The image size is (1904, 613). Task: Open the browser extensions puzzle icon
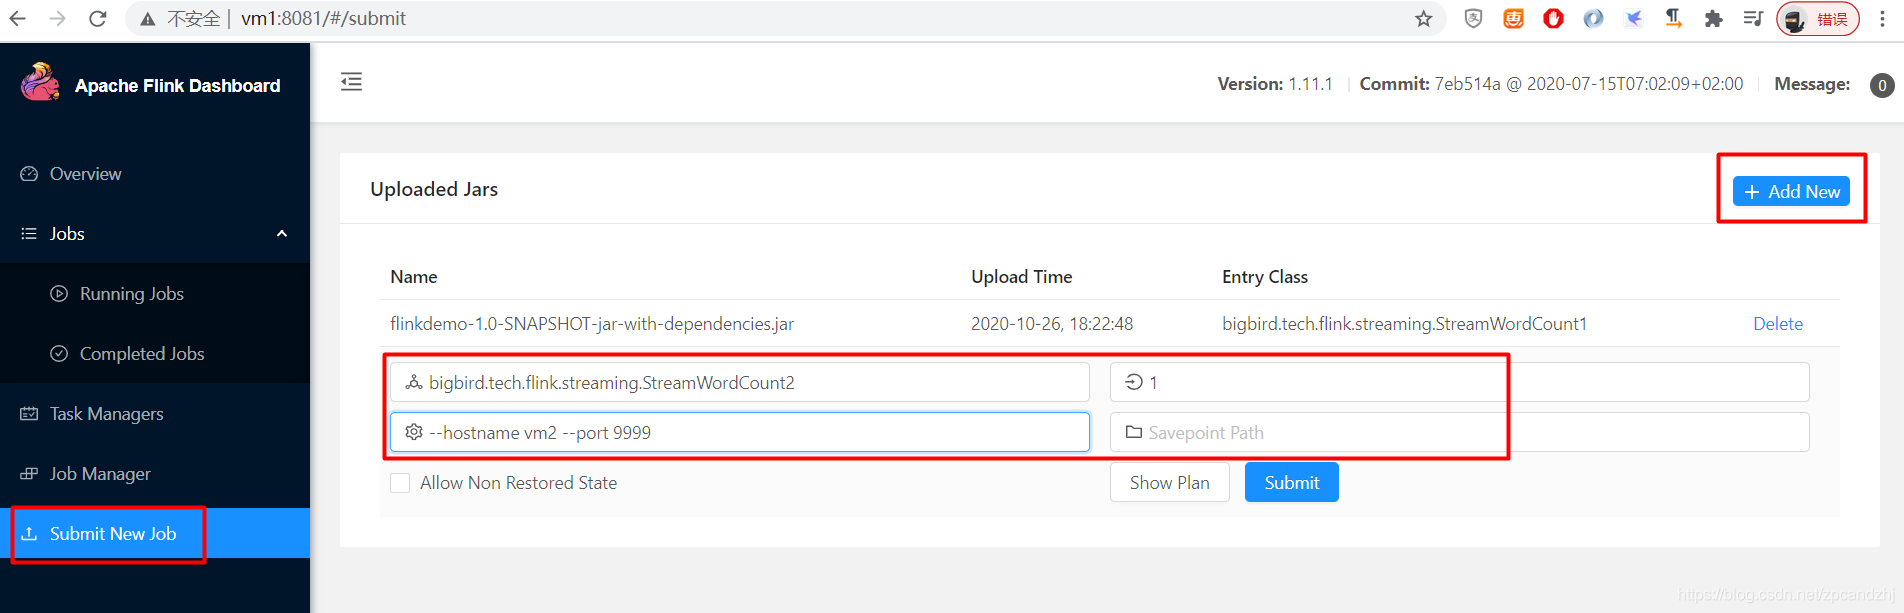pyautogui.click(x=1713, y=19)
